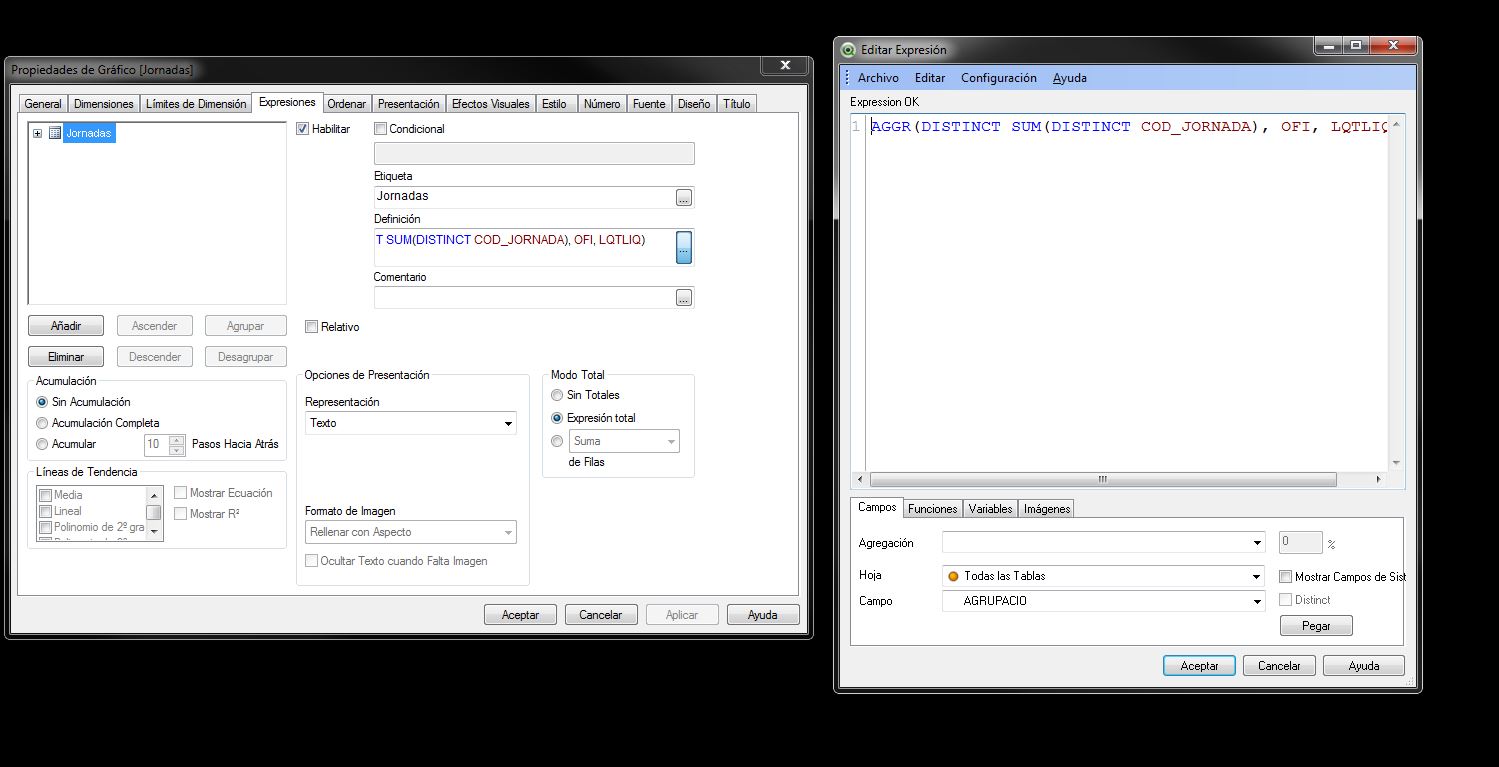Toggle the Habilitar checkbox
This screenshot has width=1499, height=767.
coord(303,129)
